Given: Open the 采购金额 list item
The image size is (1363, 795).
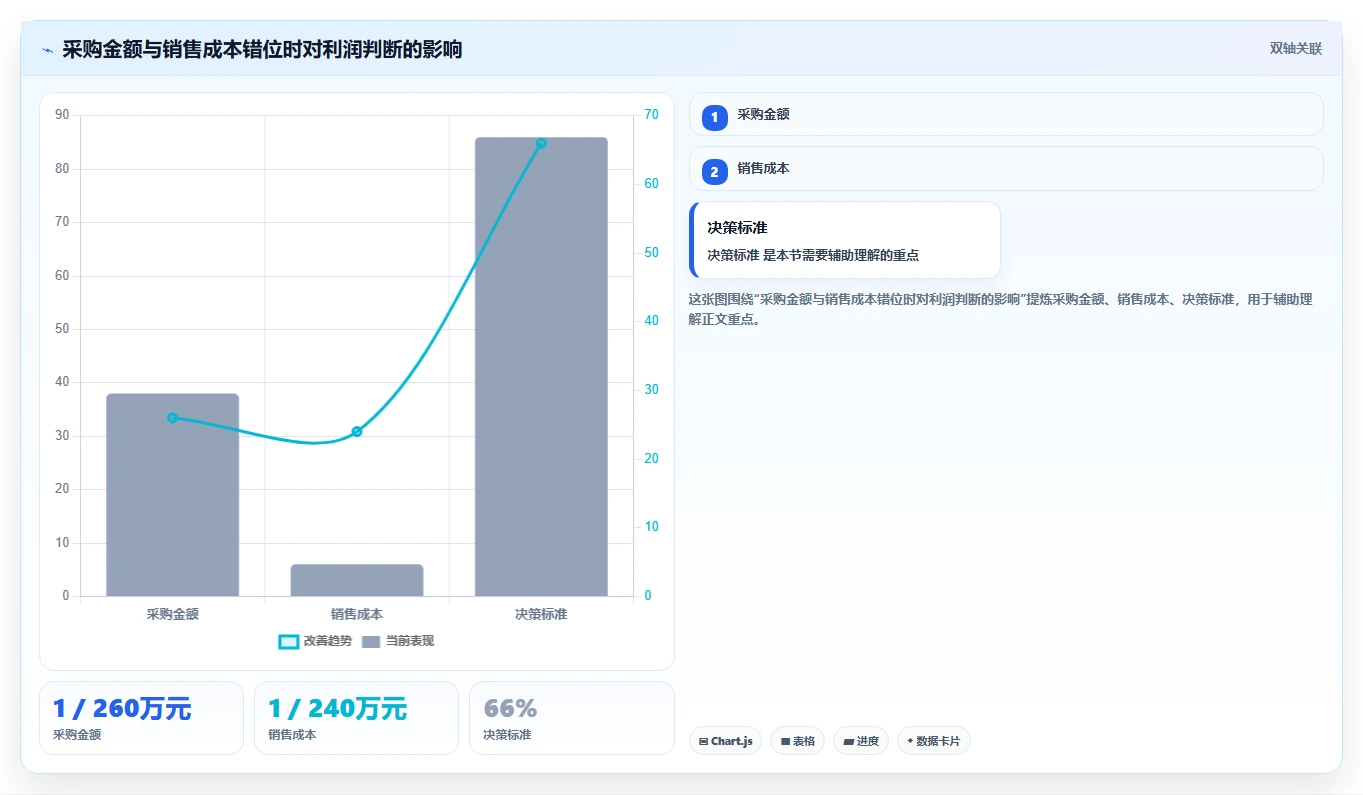Looking at the screenshot, I should 1006,114.
